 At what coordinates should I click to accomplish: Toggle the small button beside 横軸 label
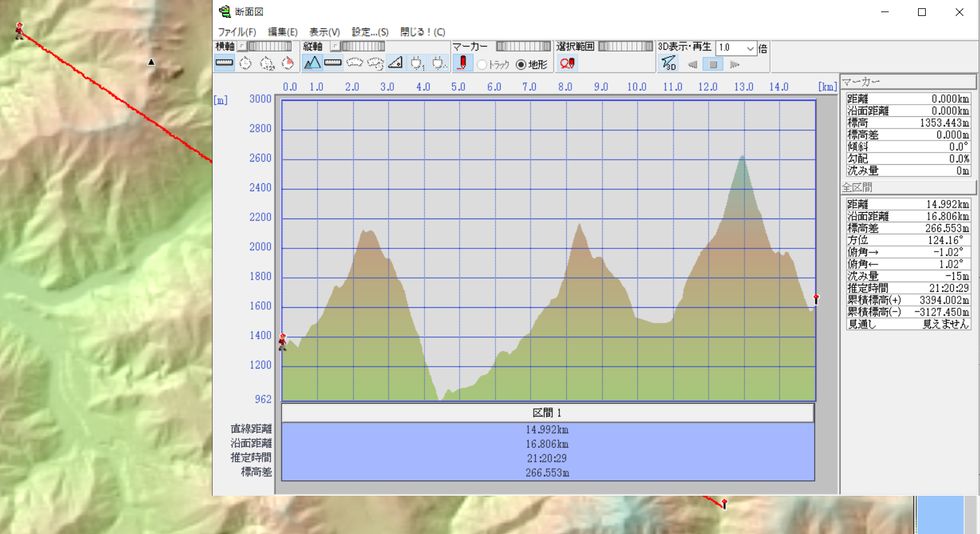pyautogui.click(x=242, y=46)
